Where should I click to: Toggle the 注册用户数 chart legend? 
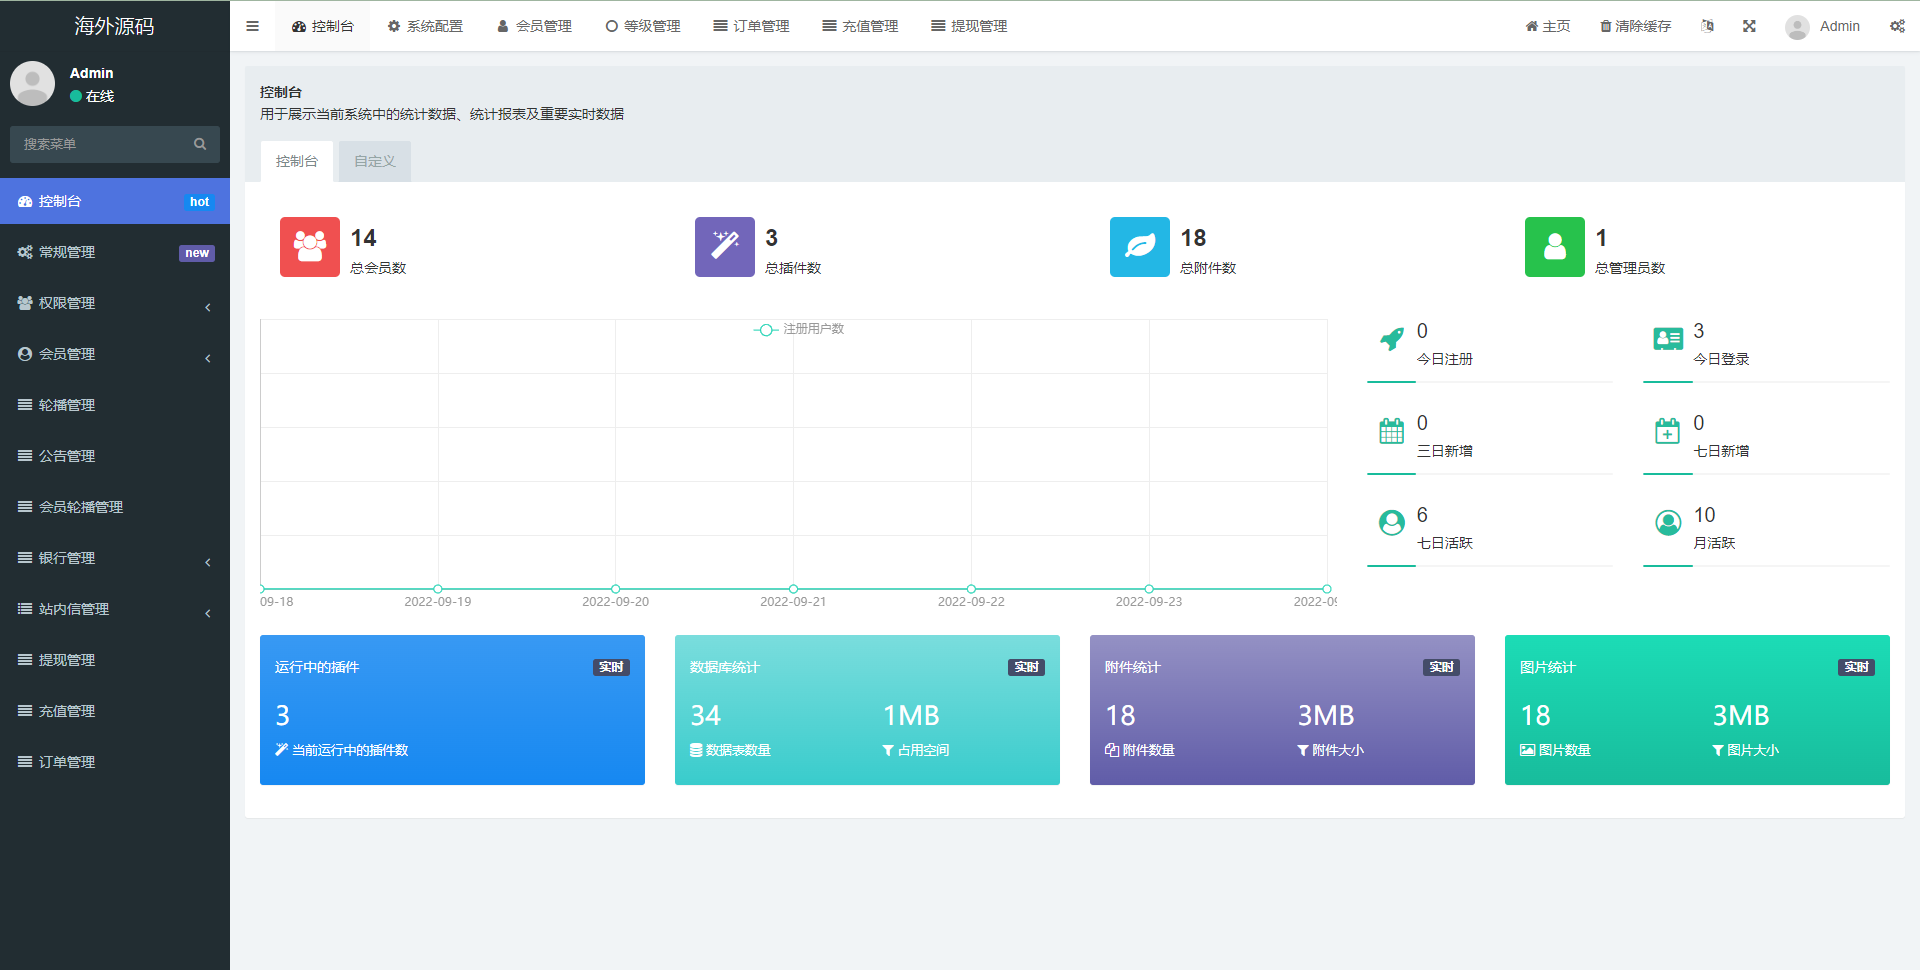(x=799, y=329)
